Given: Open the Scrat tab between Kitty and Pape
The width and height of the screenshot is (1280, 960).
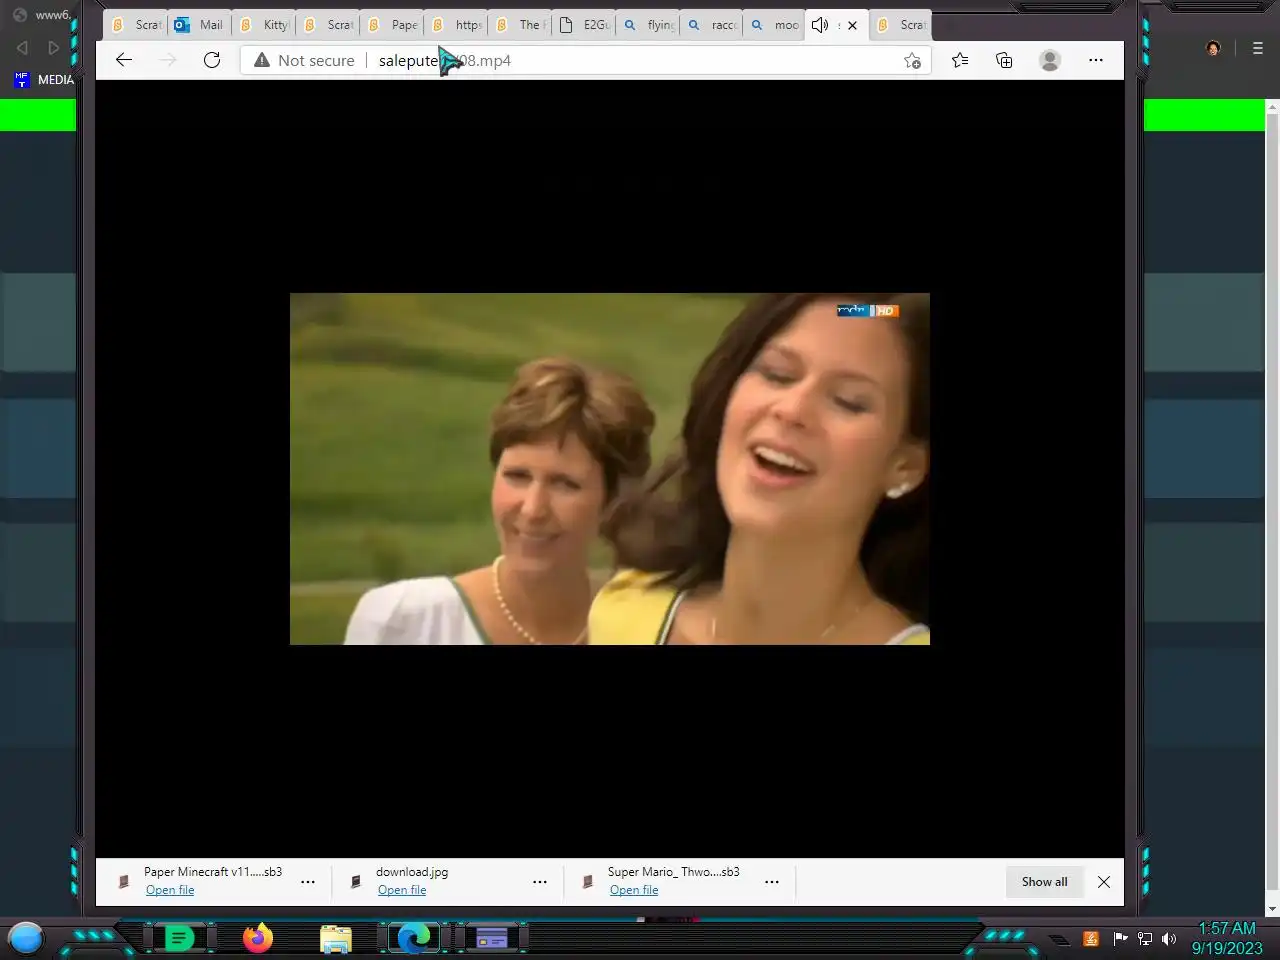Looking at the screenshot, I should [x=328, y=25].
